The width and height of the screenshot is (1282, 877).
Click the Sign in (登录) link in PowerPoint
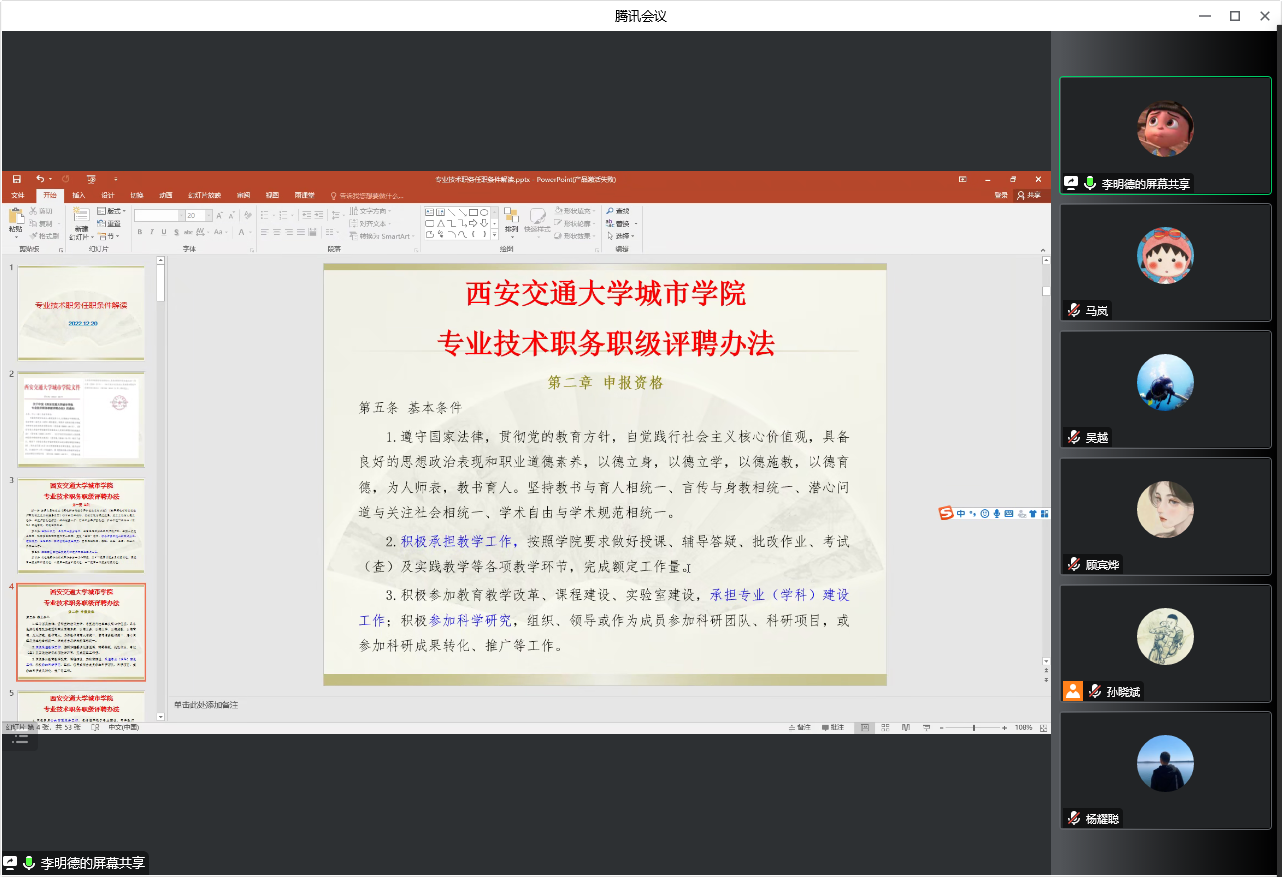point(1001,195)
